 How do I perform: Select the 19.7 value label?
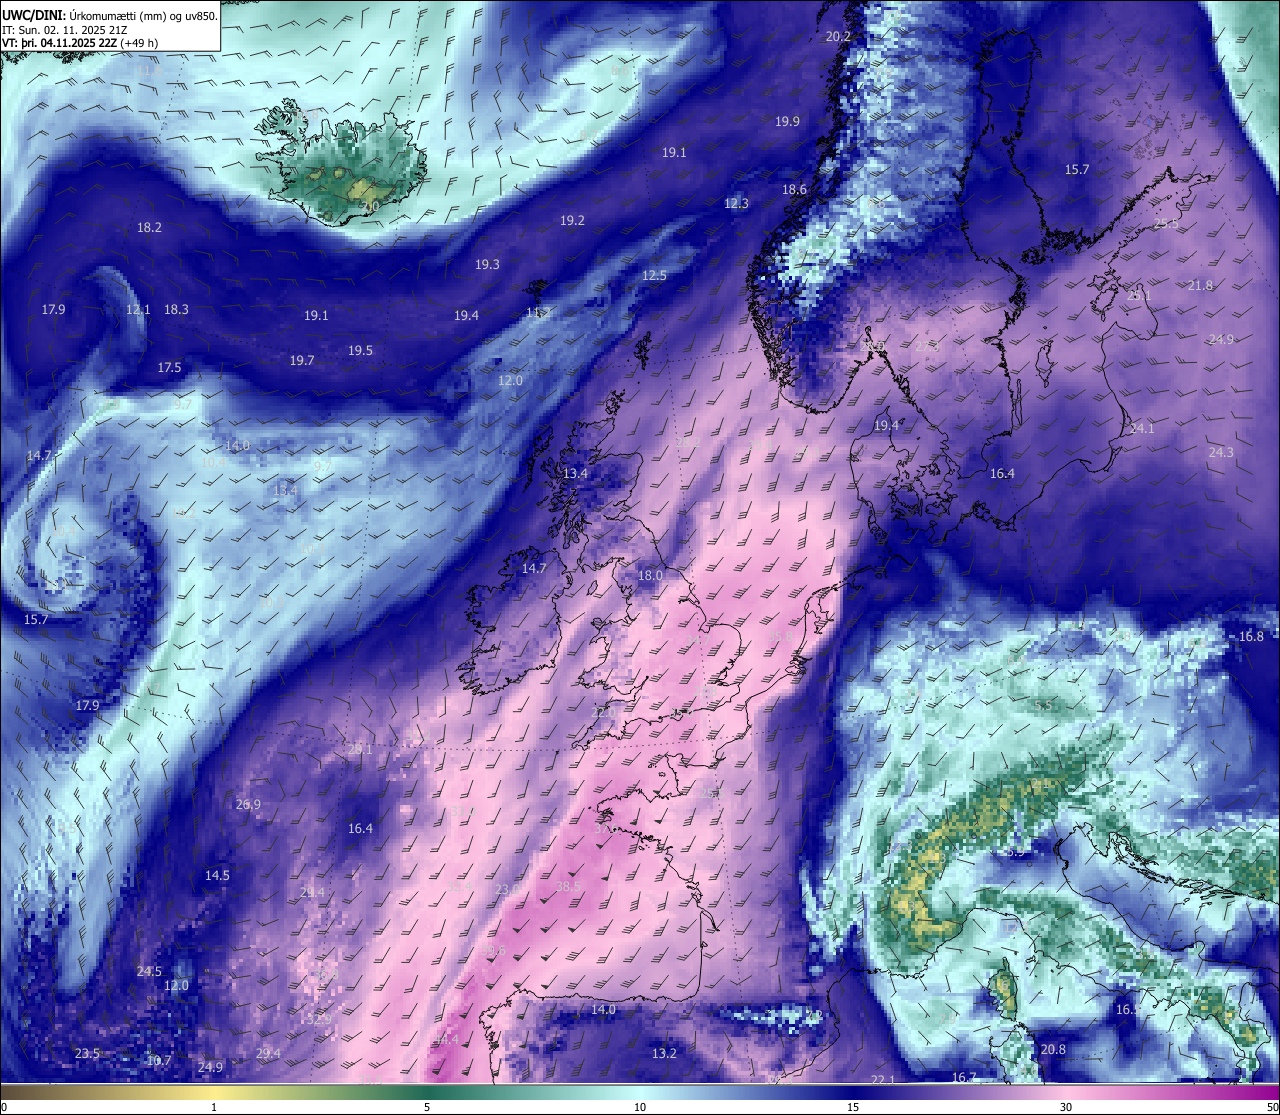point(302,360)
